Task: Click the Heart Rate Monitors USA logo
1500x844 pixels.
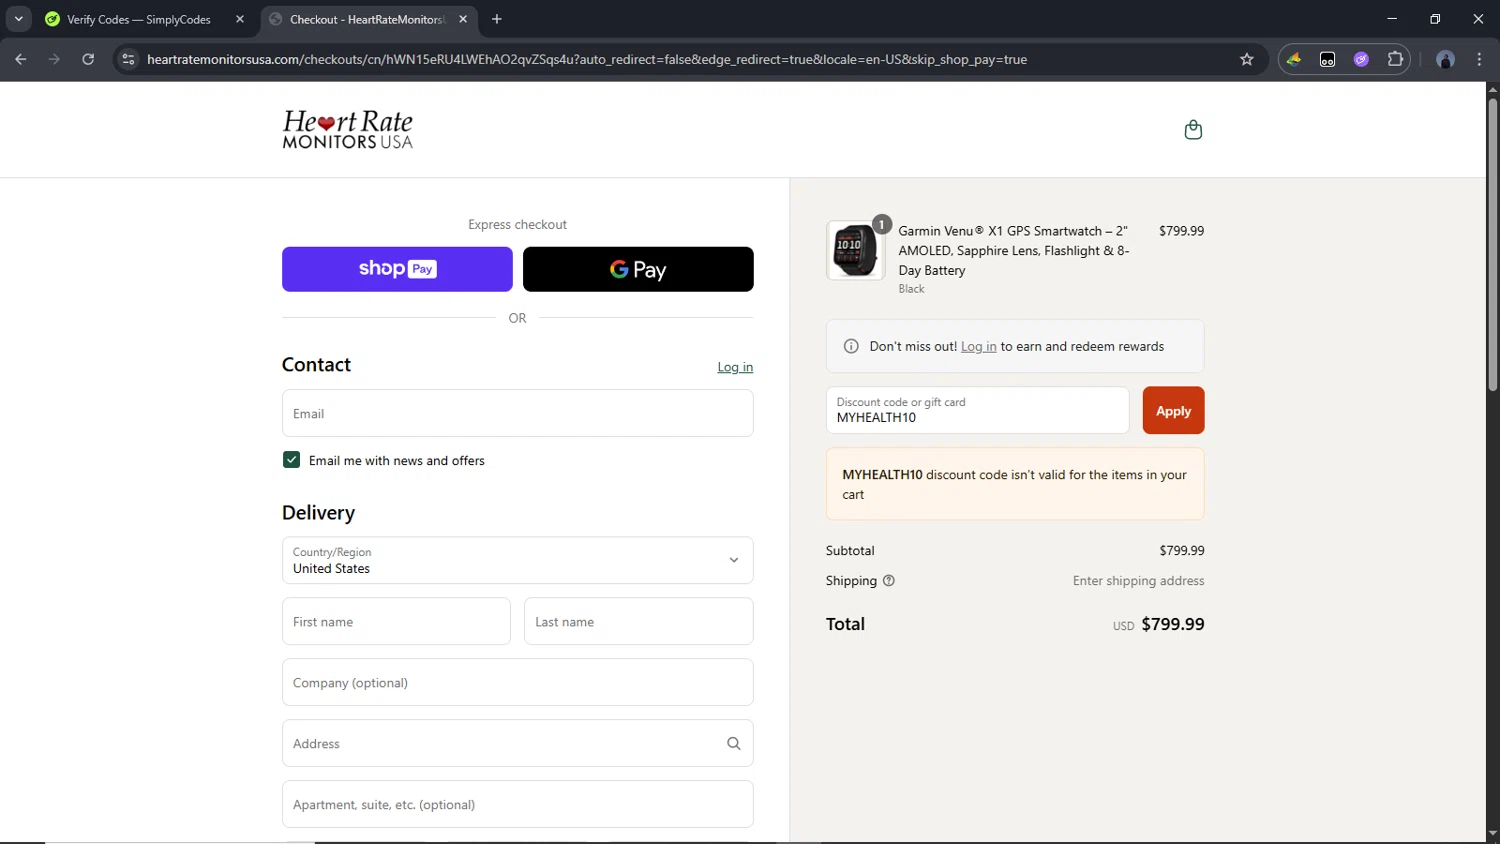Action: click(x=347, y=130)
